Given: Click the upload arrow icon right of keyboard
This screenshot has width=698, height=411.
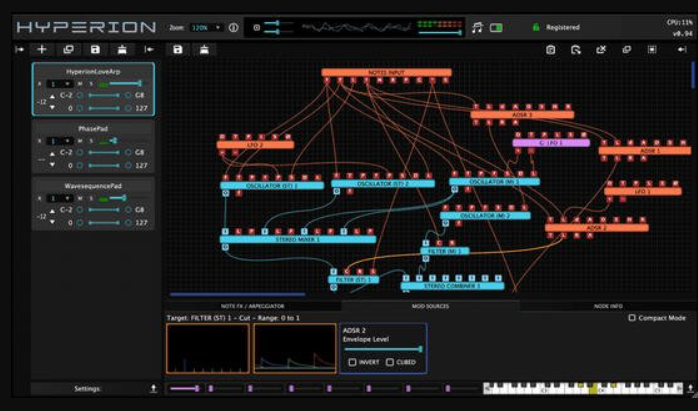Looking at the screenshot, I should pos(690,389).
